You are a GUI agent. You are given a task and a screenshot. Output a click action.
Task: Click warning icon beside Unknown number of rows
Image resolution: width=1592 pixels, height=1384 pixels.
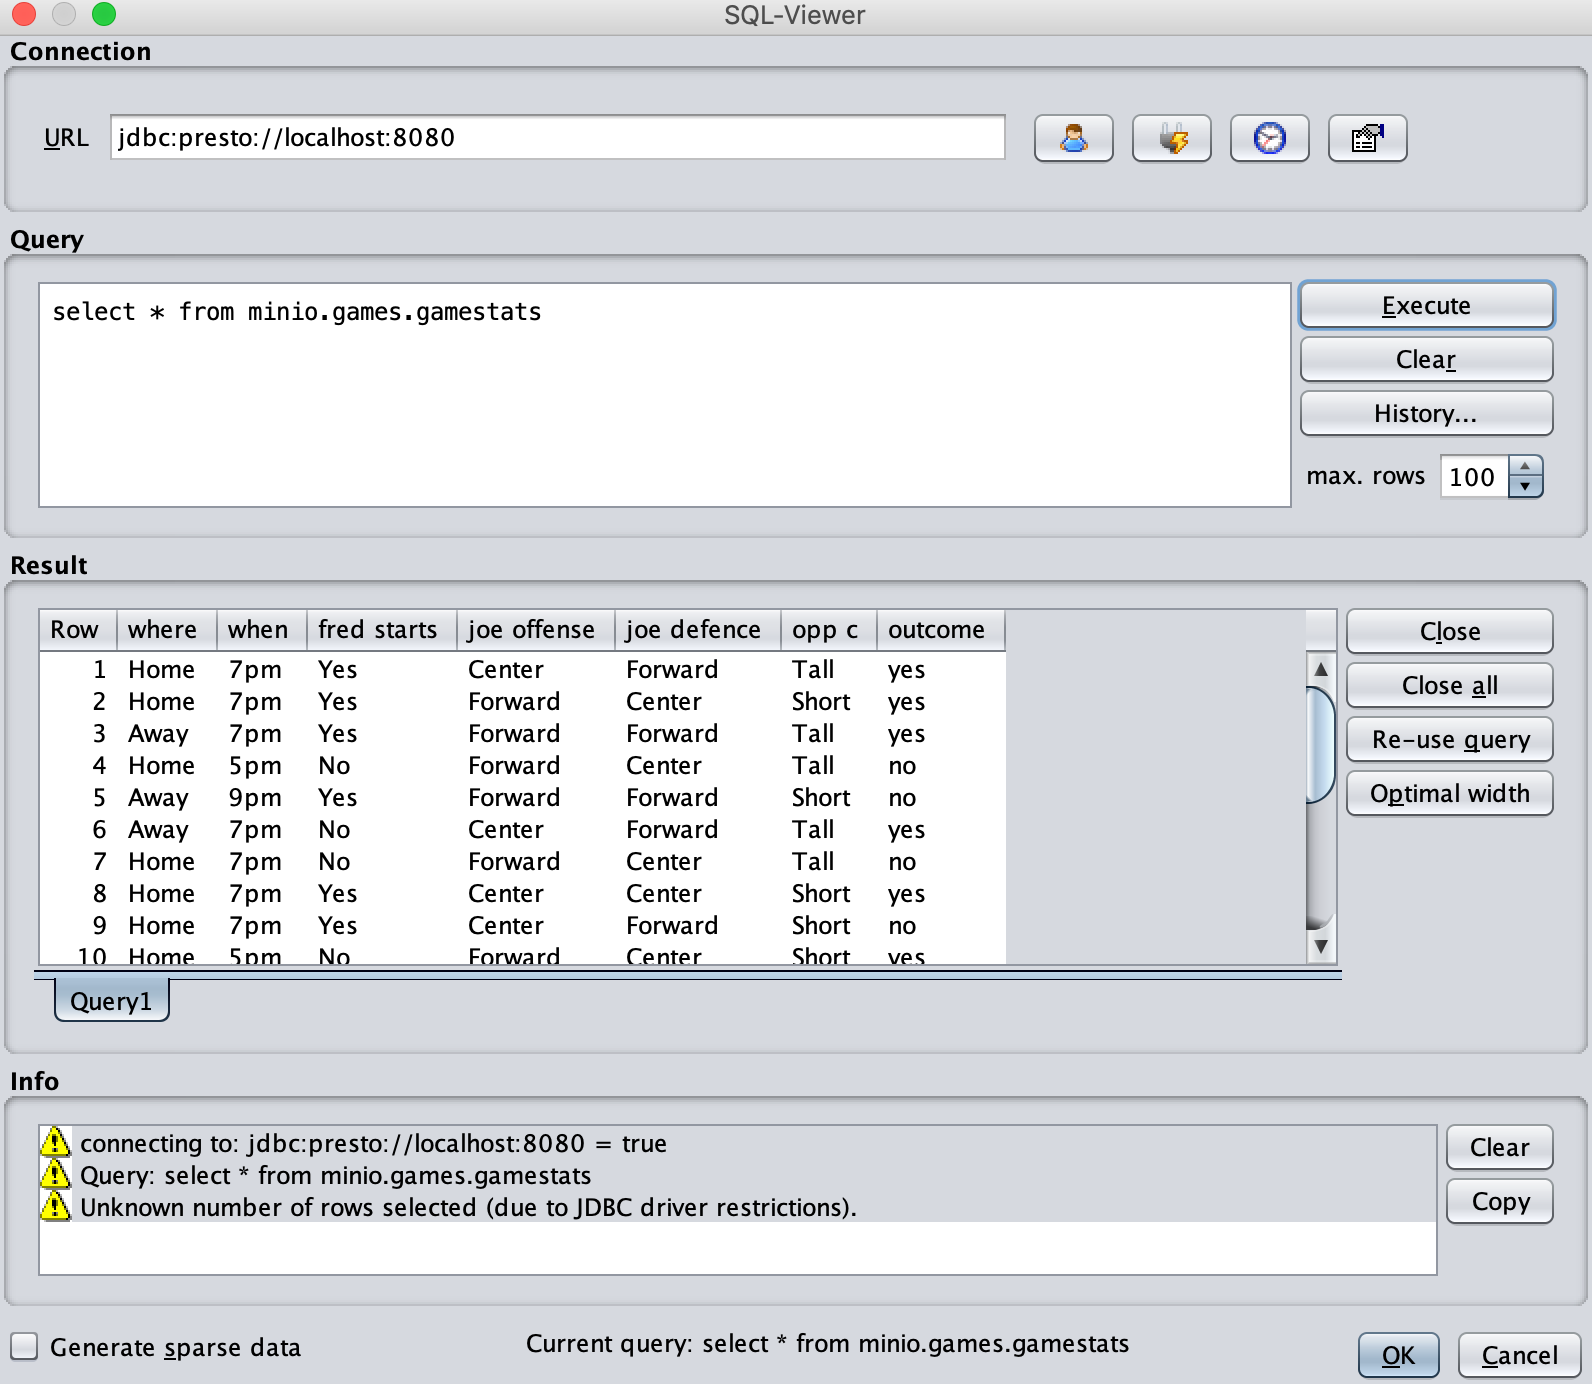[55, 1206]
